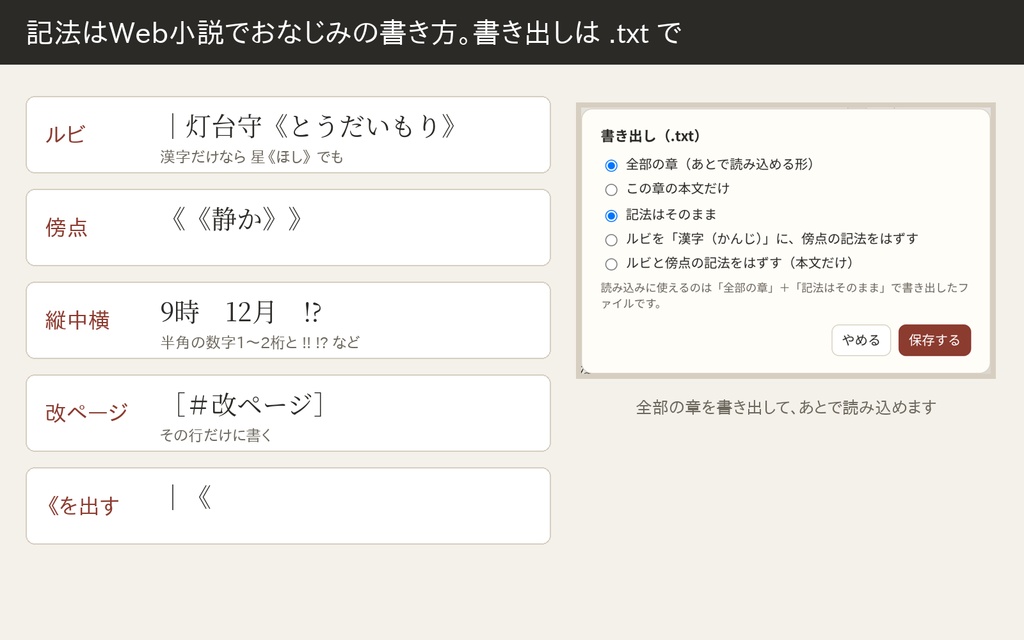Click the 《を出す notation card

288,505
